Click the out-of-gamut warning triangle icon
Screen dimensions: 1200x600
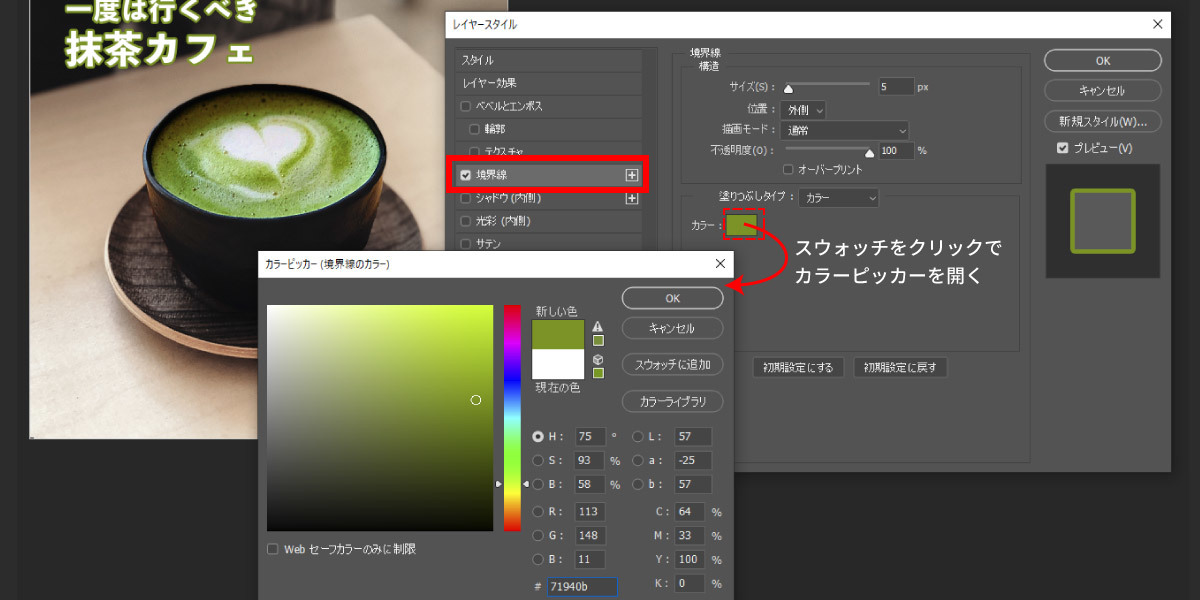(x=598, y=326)
